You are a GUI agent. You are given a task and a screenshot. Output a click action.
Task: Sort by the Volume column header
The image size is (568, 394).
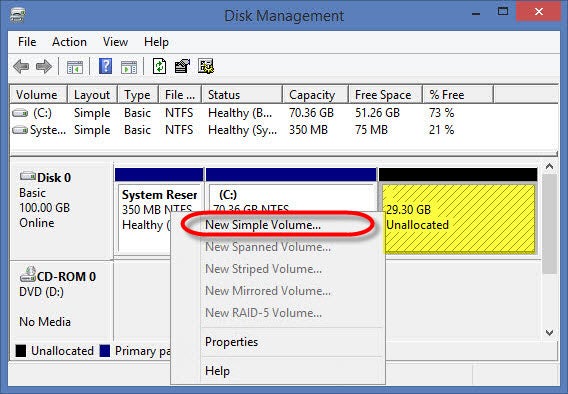(x=38, y=95)
